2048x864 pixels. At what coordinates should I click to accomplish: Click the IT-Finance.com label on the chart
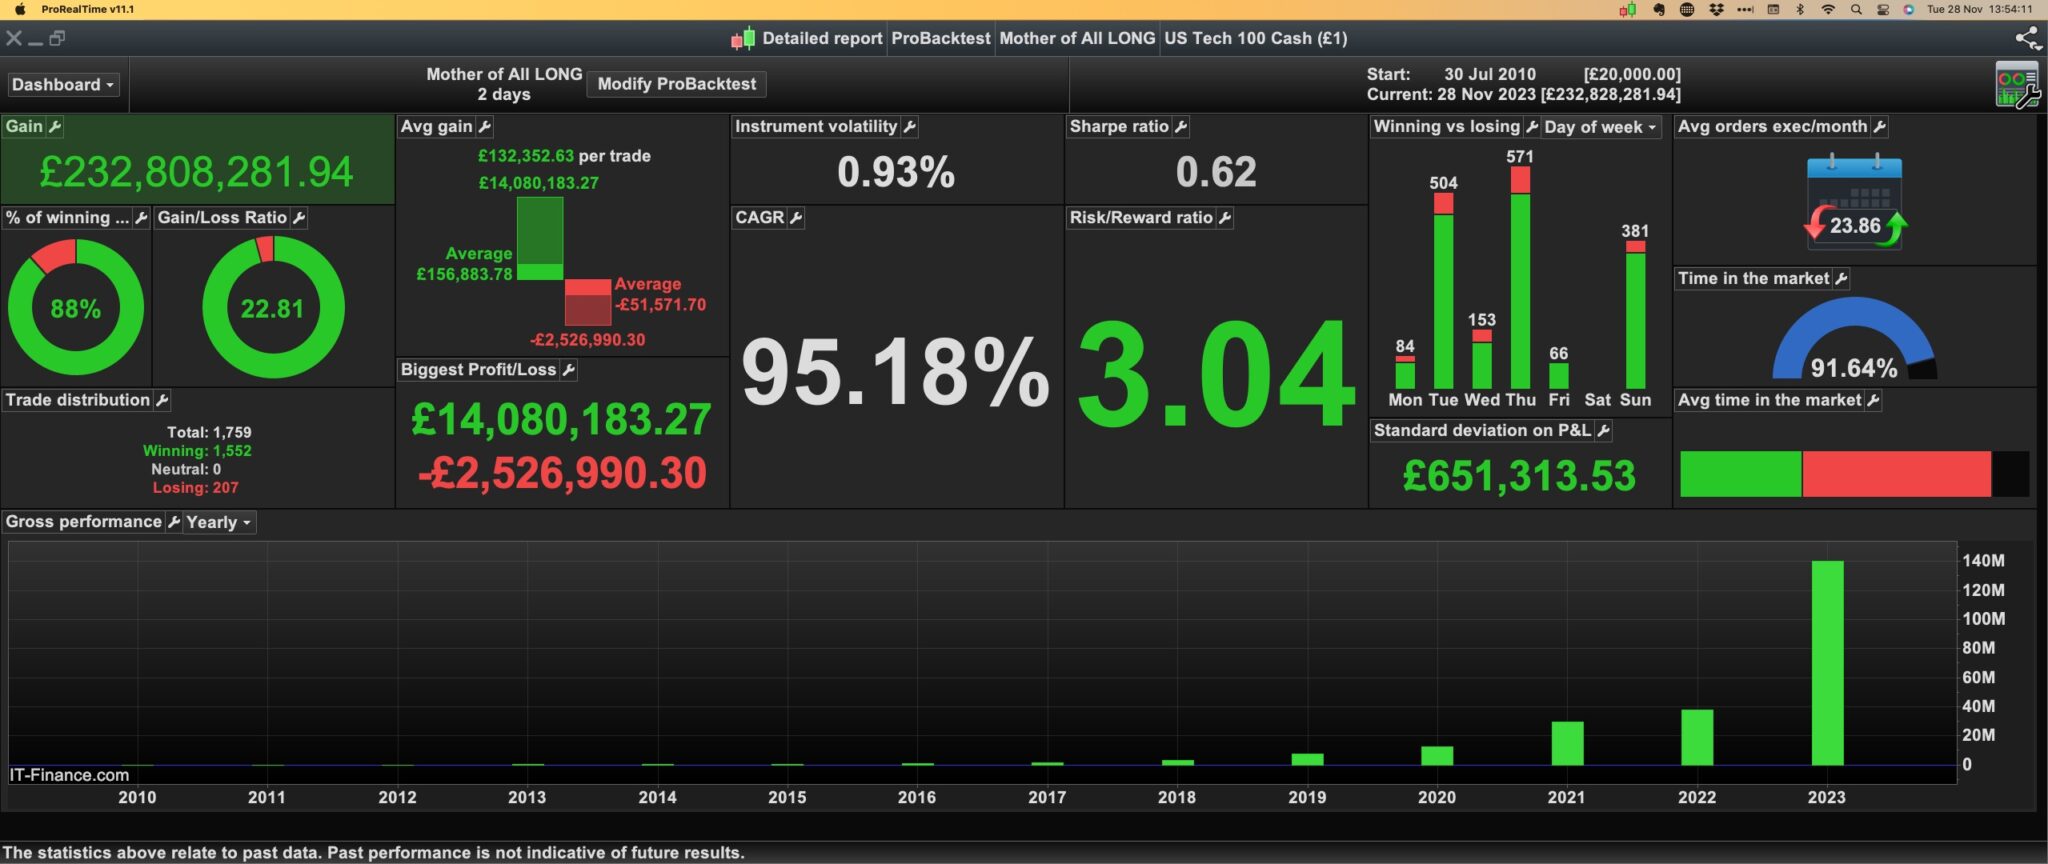coord(69,775)
